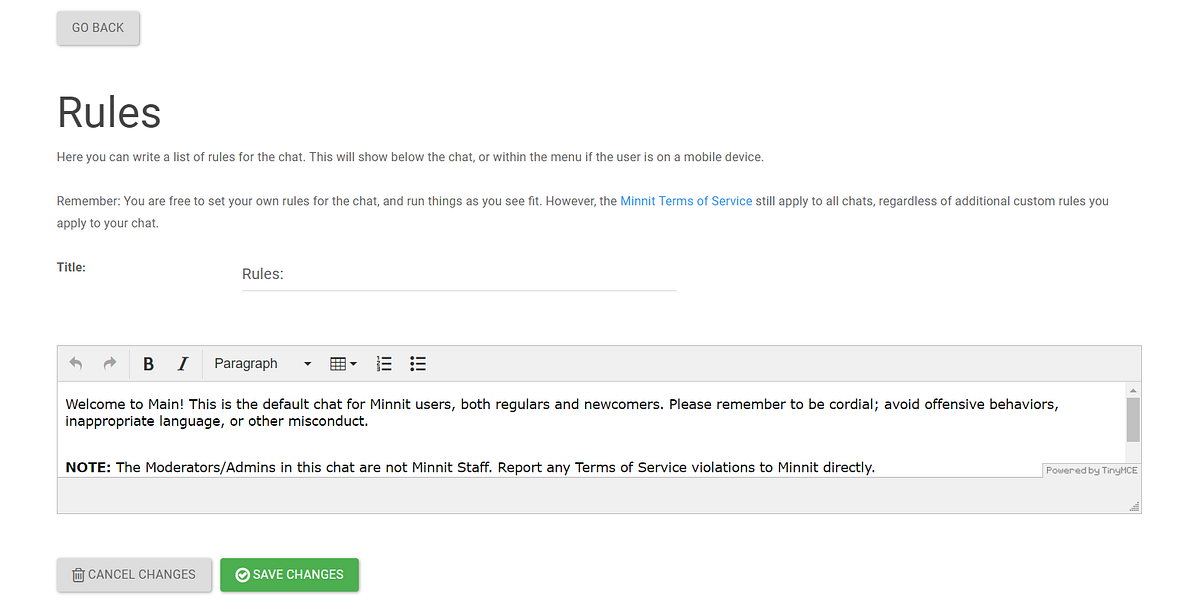This screenshot has width=1179, height=600.
Task: Open the Paragraph format dropdown
Action: [x=262, y=364]
